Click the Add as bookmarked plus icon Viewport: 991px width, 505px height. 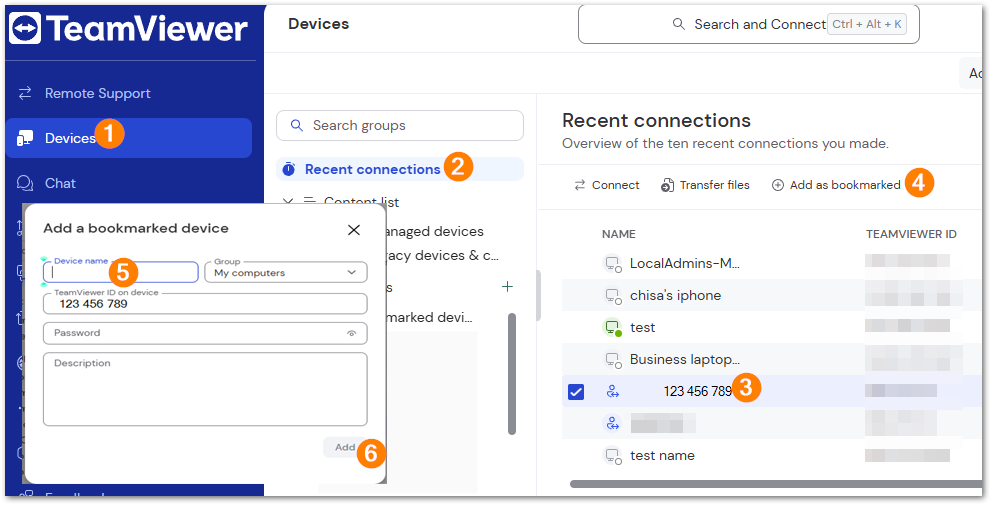point(778,185)
